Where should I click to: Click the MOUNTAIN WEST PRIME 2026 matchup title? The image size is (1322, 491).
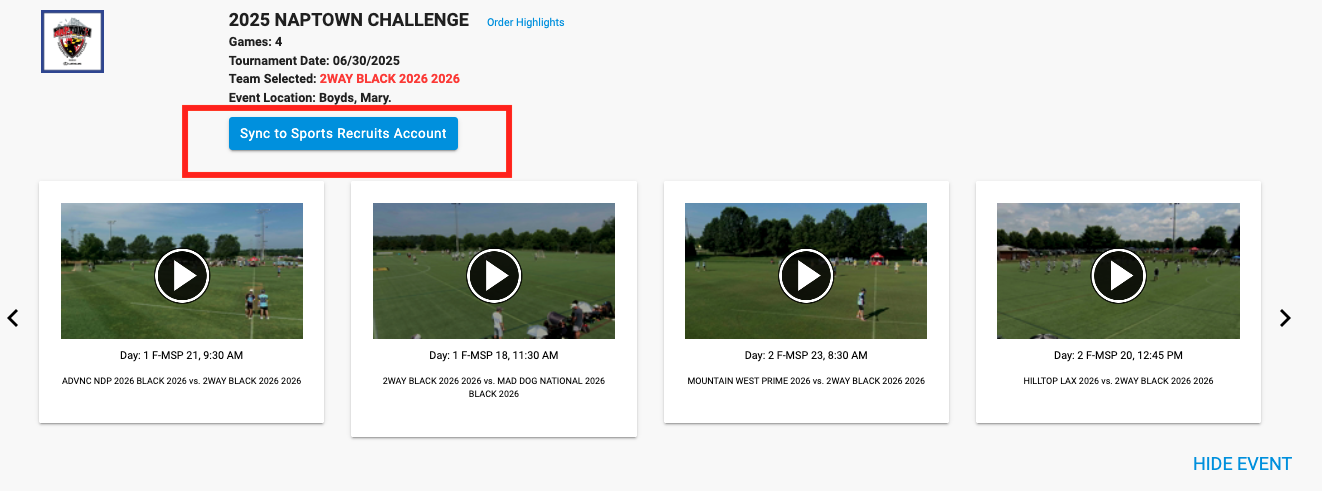pos(806,381)
